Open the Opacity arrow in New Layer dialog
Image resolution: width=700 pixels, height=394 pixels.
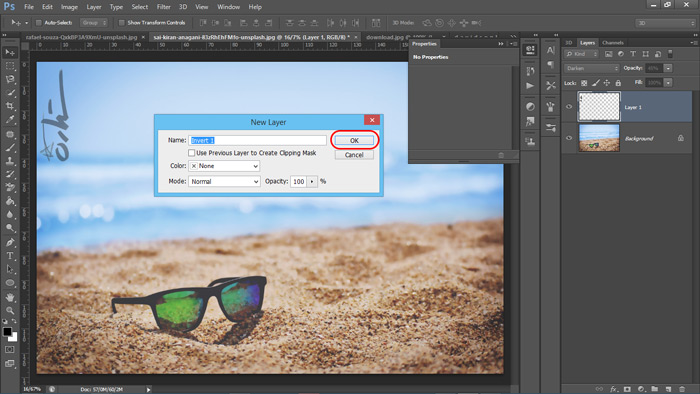312,182
